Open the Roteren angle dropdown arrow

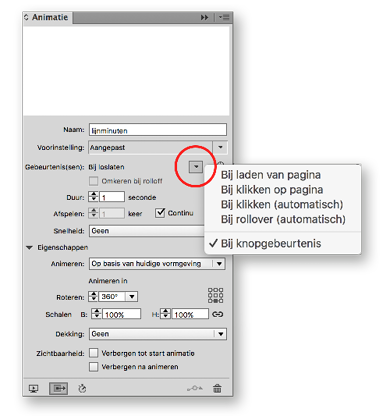click(132, 296)
